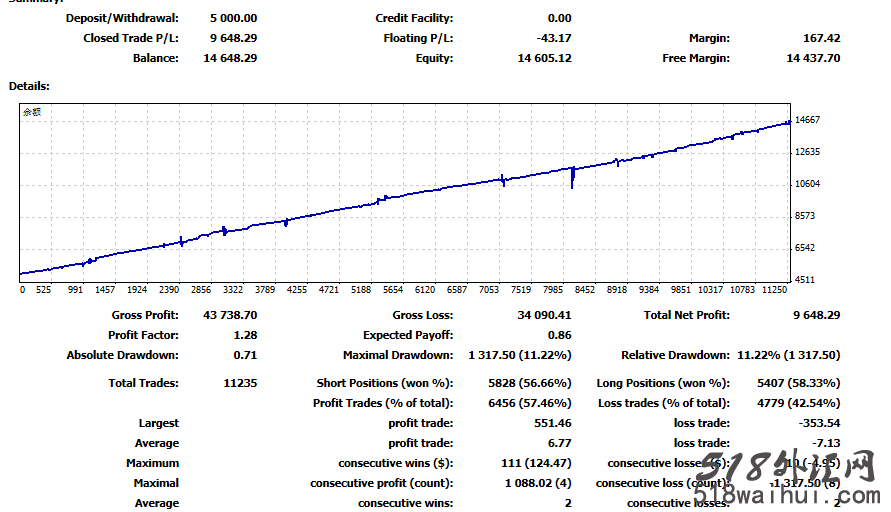Screen dimensions: 891x512
Task: Click average profit trade value 6.77
Action: tap(560, 443)
